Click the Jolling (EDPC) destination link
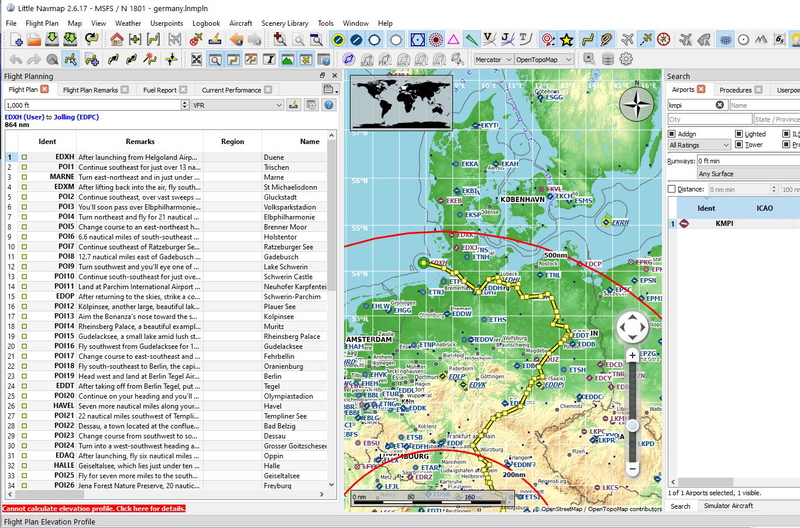 click(x=76, y=117)
